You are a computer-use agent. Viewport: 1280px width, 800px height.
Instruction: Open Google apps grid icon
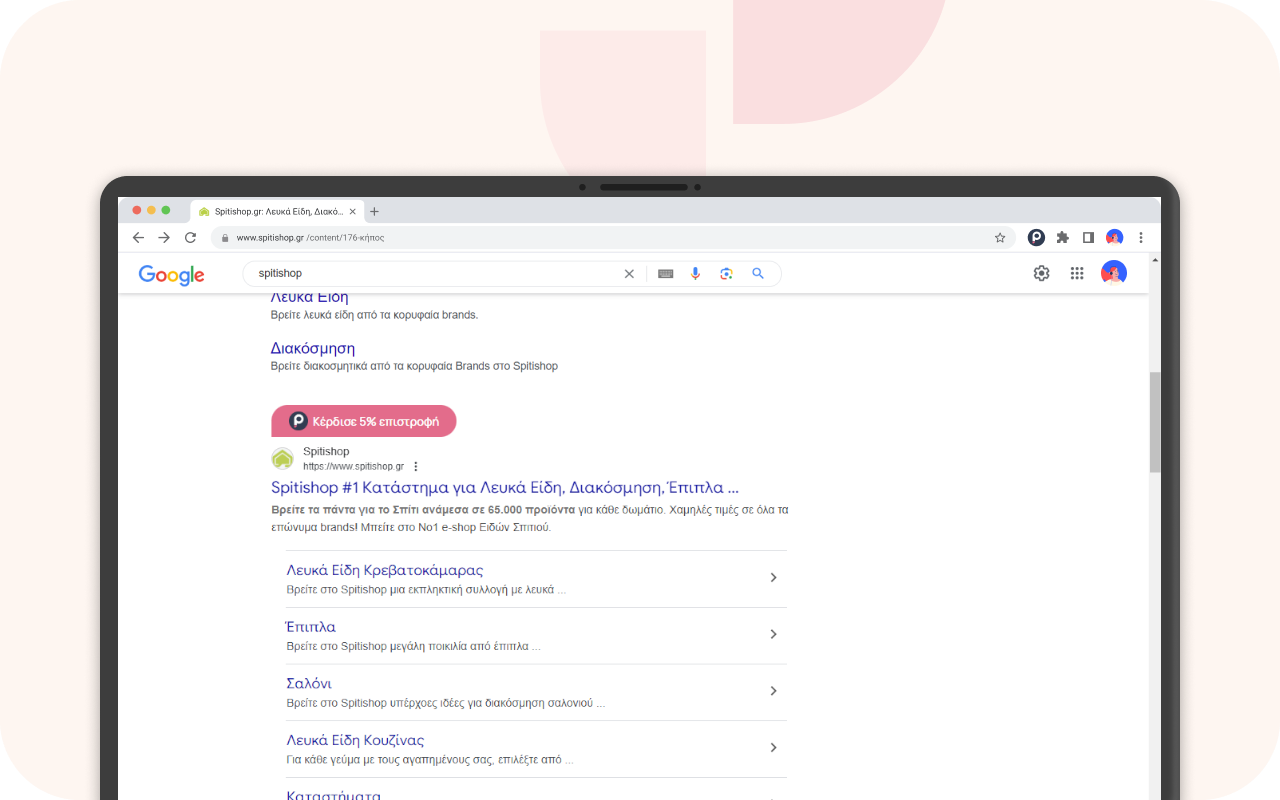[1077, 273]
